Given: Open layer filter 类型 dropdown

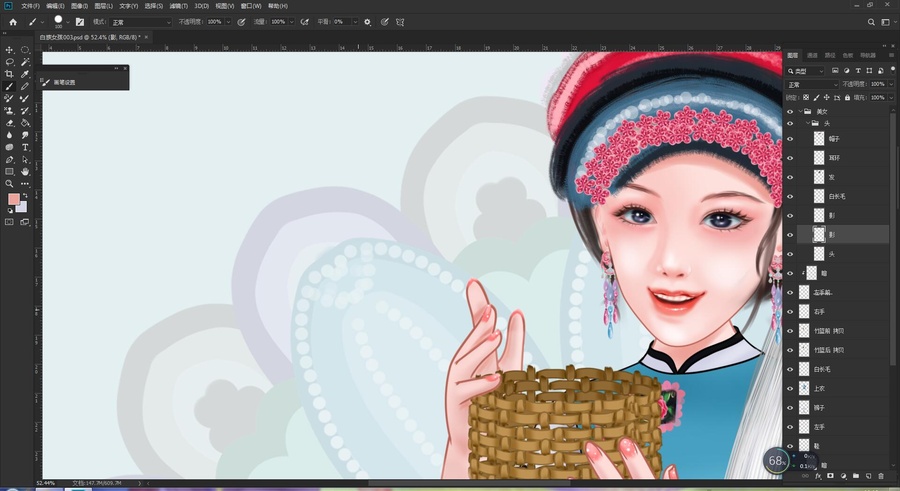Looking at the screenshot, I should 805,71.
